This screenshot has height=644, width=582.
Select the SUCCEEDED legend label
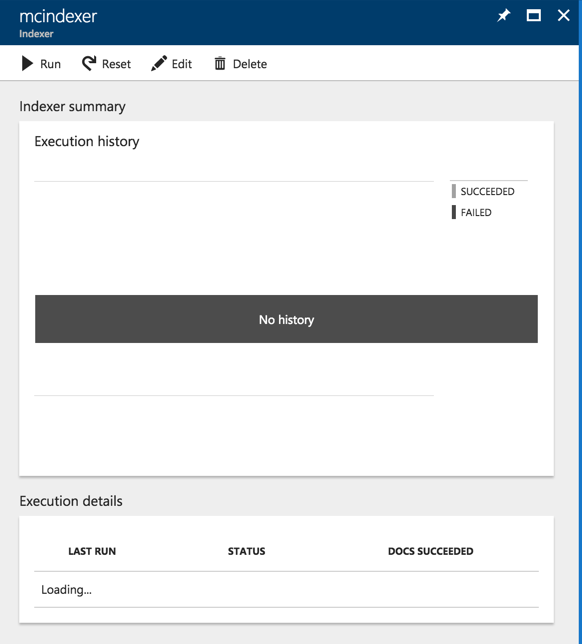[487, 191]
